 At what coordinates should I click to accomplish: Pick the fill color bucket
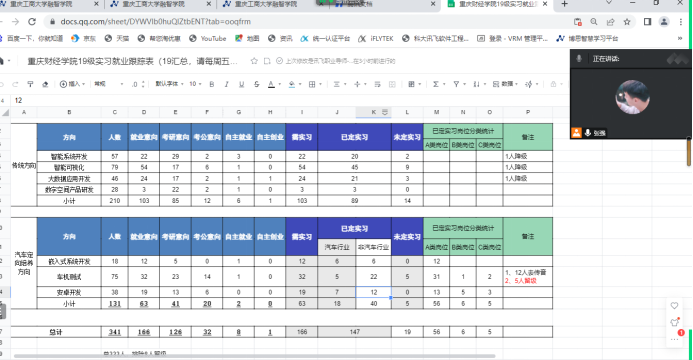[x=292, y=84]
